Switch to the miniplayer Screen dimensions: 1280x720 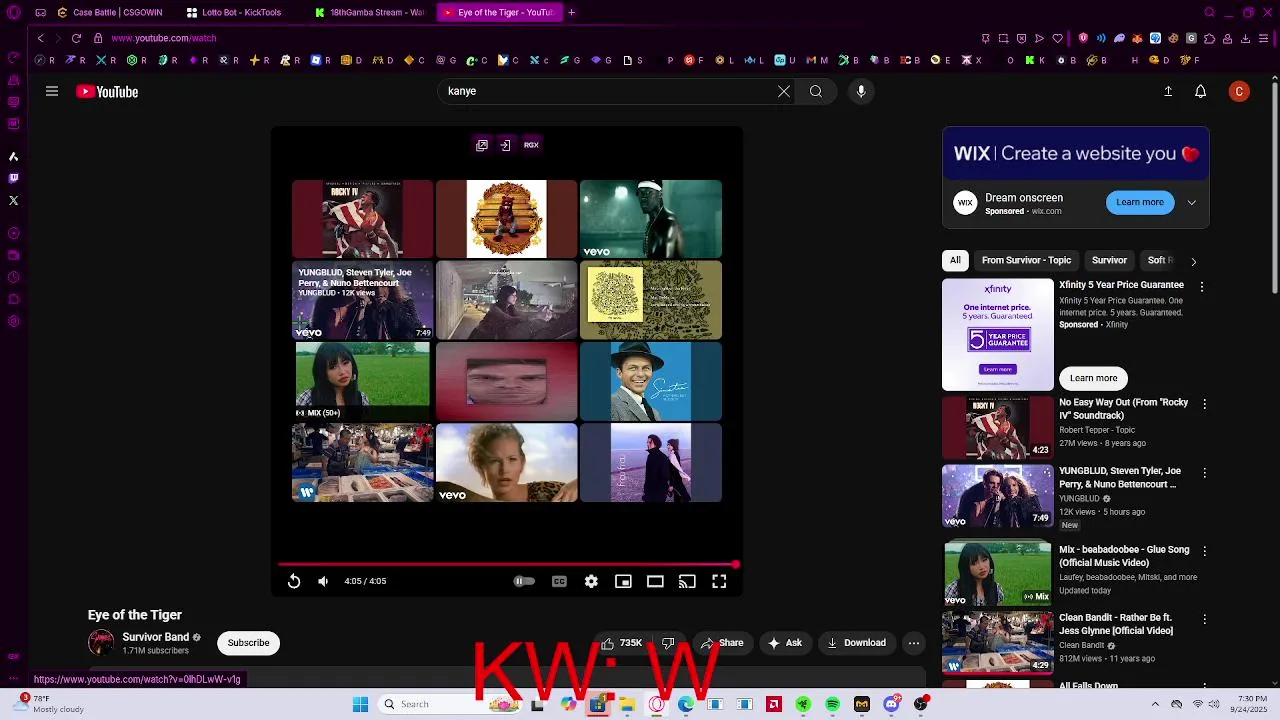coord(623,581)
